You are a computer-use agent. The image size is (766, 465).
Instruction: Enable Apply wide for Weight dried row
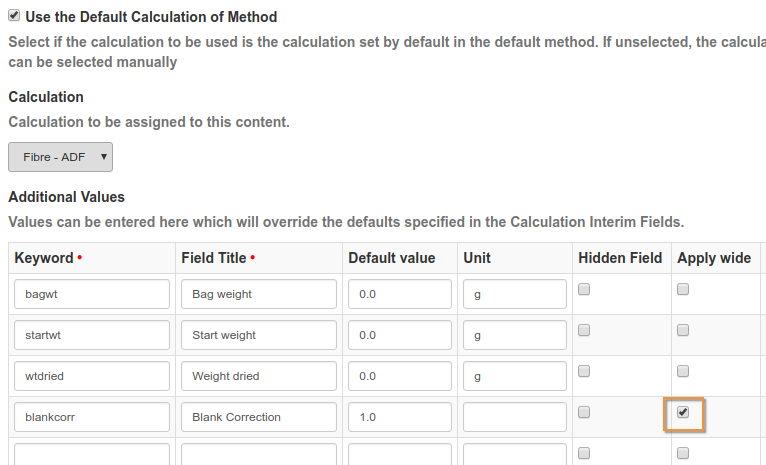[x=684, y=372]
